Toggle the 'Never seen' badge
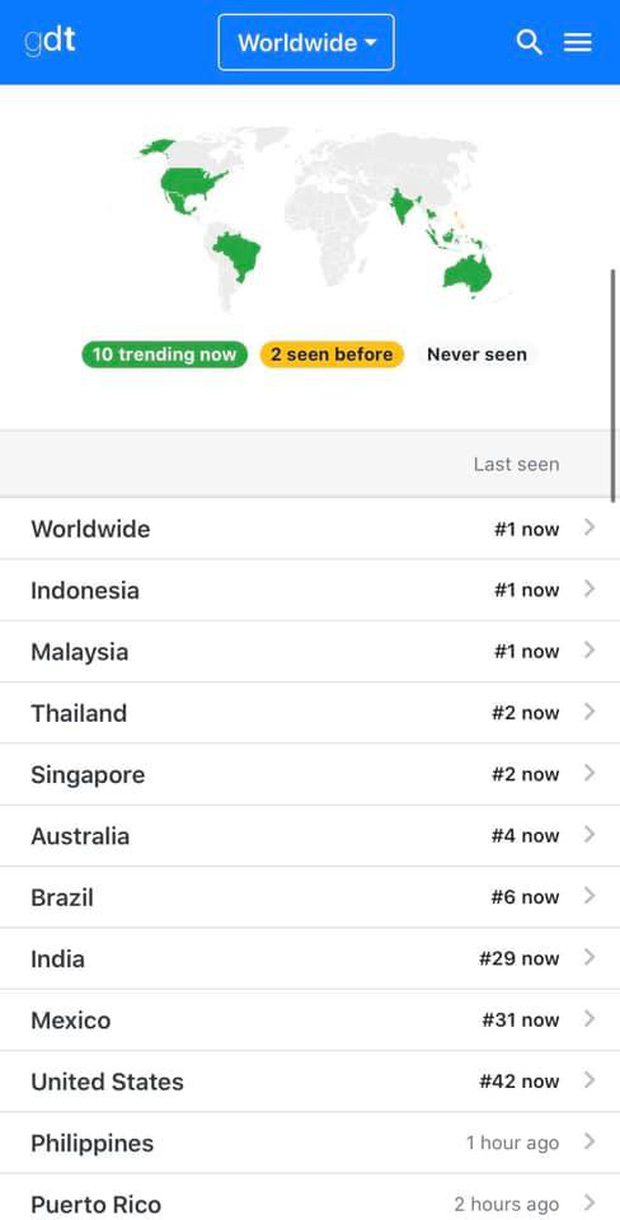Image resolution: width=620 pixels, height=1220 pixels. [477, 354]
